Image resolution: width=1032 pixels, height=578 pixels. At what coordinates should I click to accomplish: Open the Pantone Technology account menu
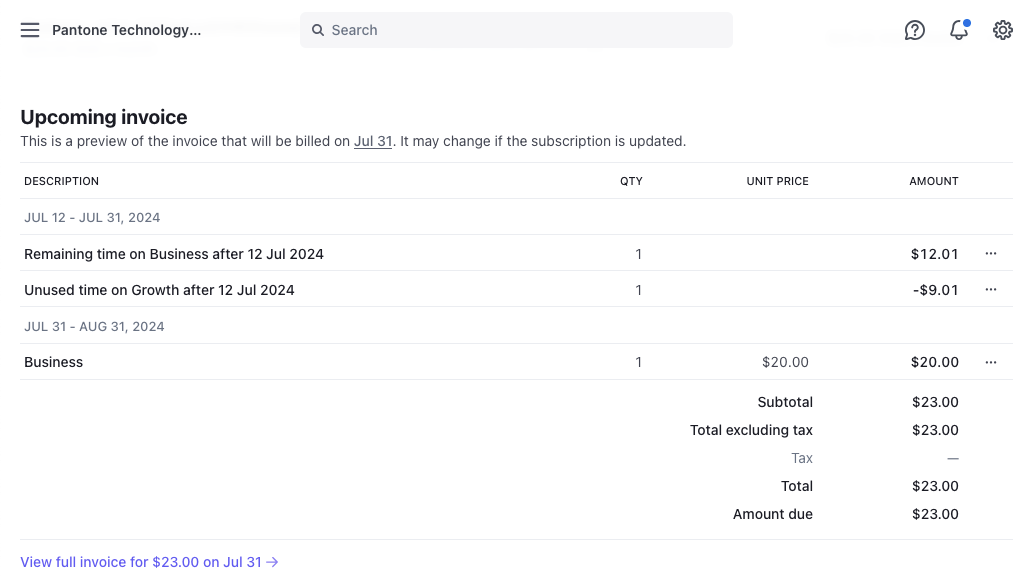(126, 30)
